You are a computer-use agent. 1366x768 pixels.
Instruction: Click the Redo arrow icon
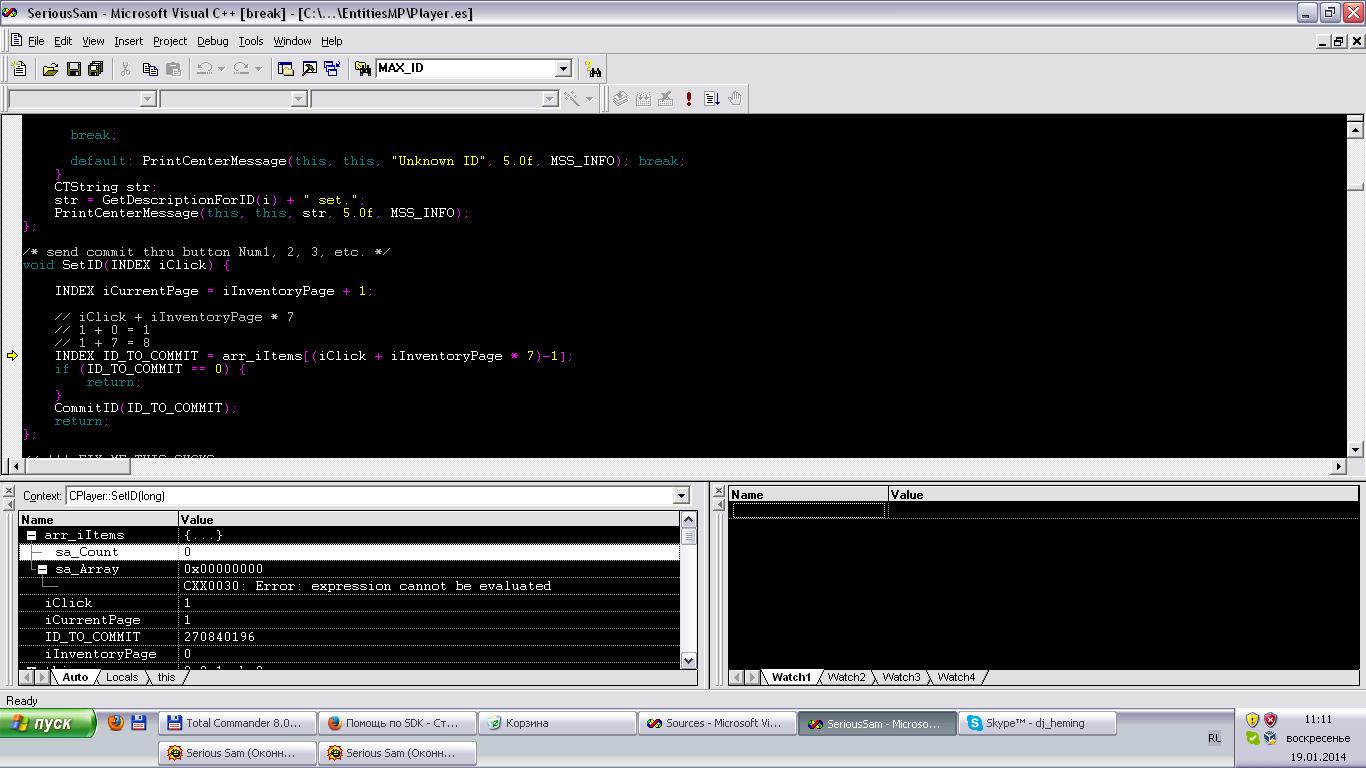241,68
